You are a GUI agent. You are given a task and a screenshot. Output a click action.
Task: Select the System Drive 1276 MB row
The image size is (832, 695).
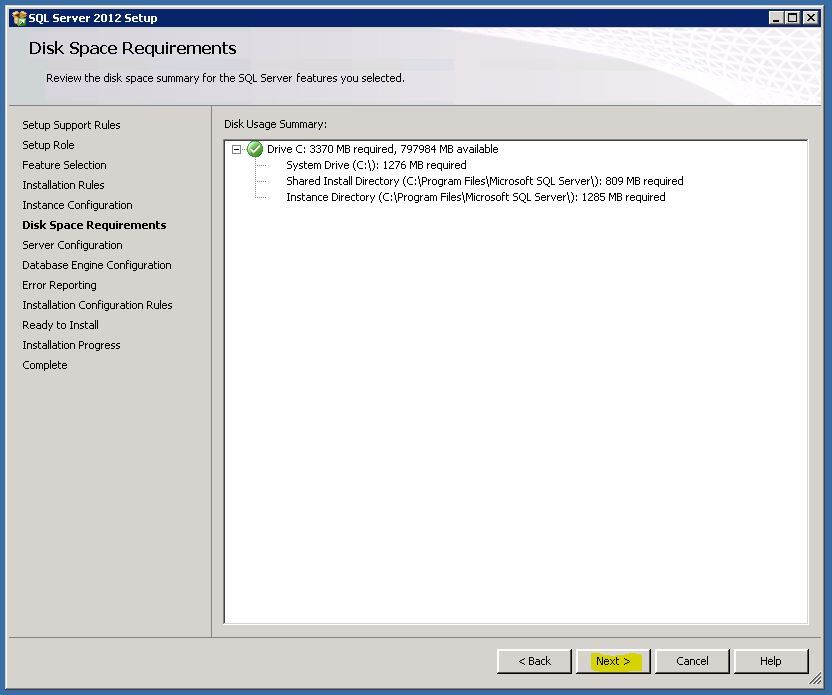pyautogui.click(x=376, y=165)
